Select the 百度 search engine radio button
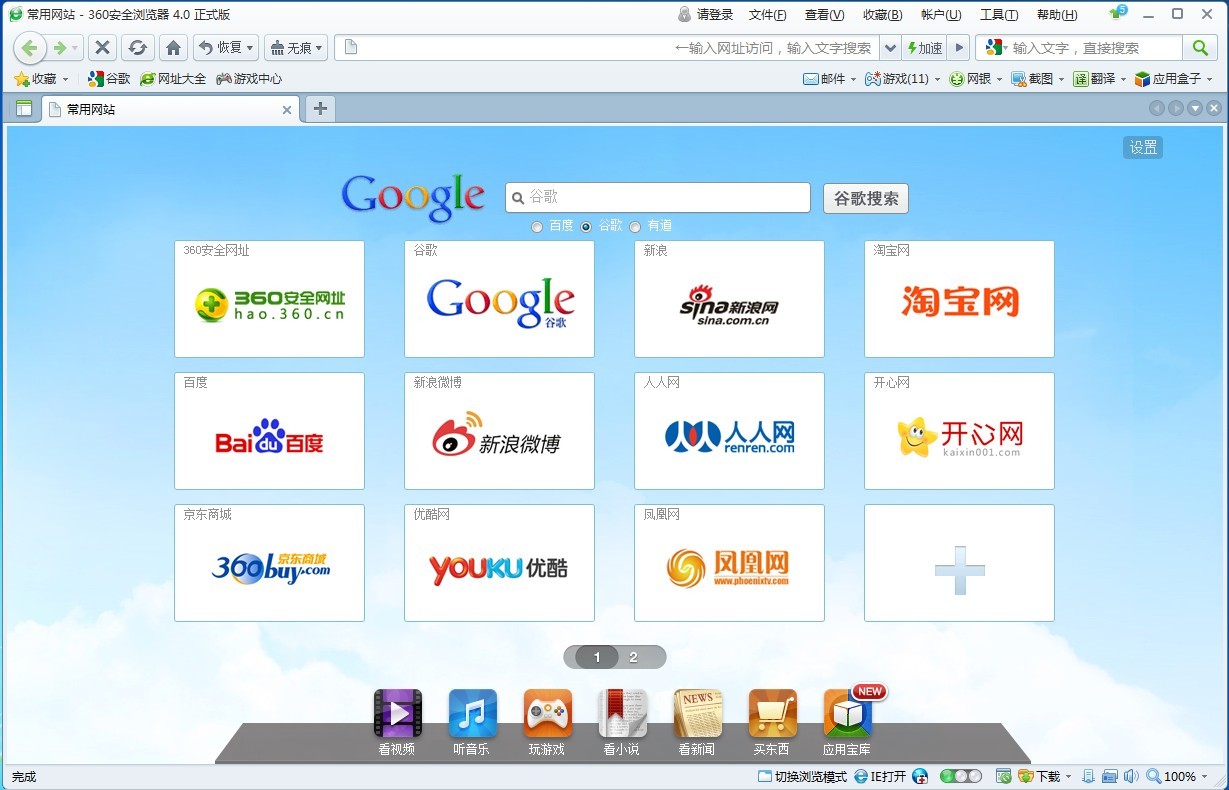 (x=537, y=227)
